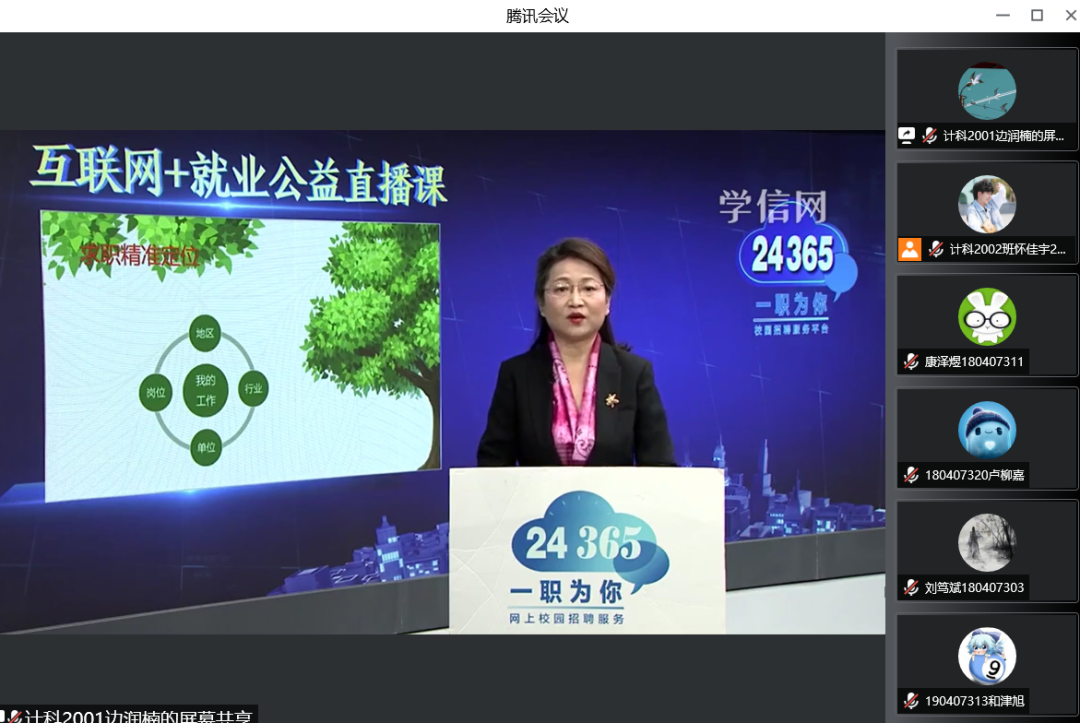
Task: Select the ink painting avatar of 刘笃斌
Action: pyautogui.click(x=986, y=543)
